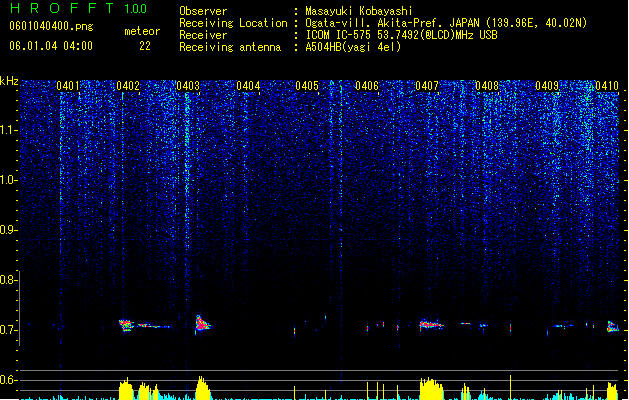Click the 0408 time label
The width and height of the screenshot is (629, 400).
click(x=487, y=86)
